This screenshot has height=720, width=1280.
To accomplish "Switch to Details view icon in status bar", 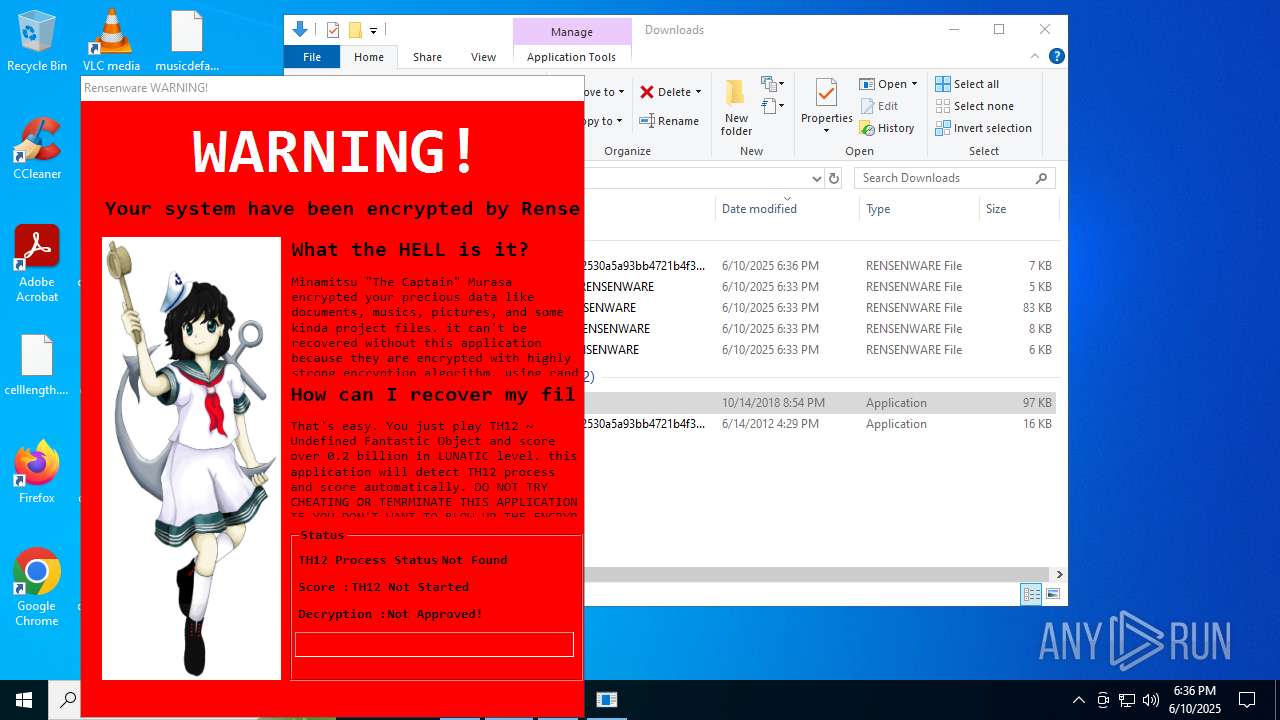I will tap(1031, 594).
